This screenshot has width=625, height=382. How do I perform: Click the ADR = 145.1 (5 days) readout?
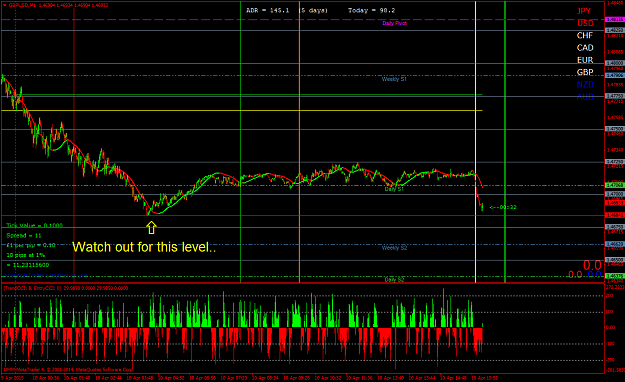[x=287, y=10]
